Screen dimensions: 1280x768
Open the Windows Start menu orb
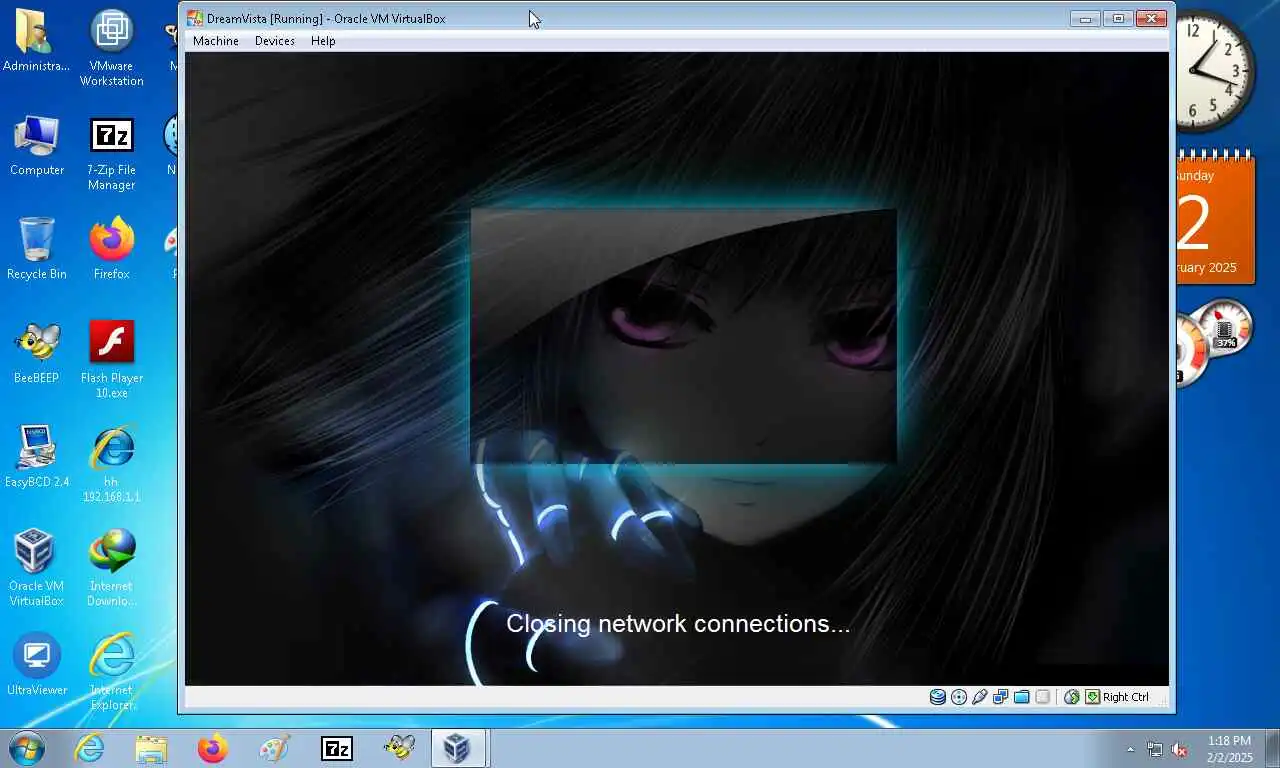(27, 748)
